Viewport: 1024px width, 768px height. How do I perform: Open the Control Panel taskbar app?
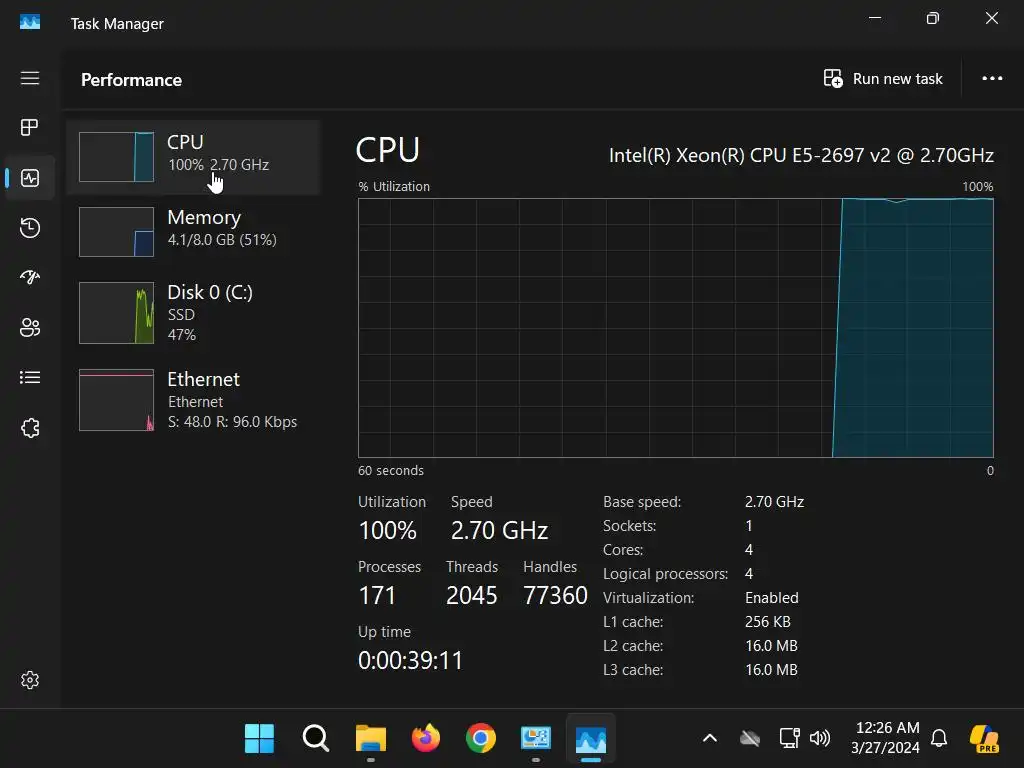tap(536, 739)
